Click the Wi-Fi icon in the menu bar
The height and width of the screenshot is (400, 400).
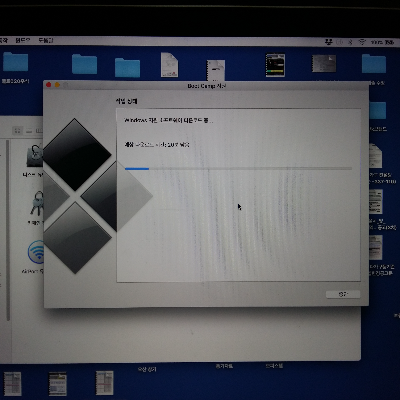coord(362,42)
